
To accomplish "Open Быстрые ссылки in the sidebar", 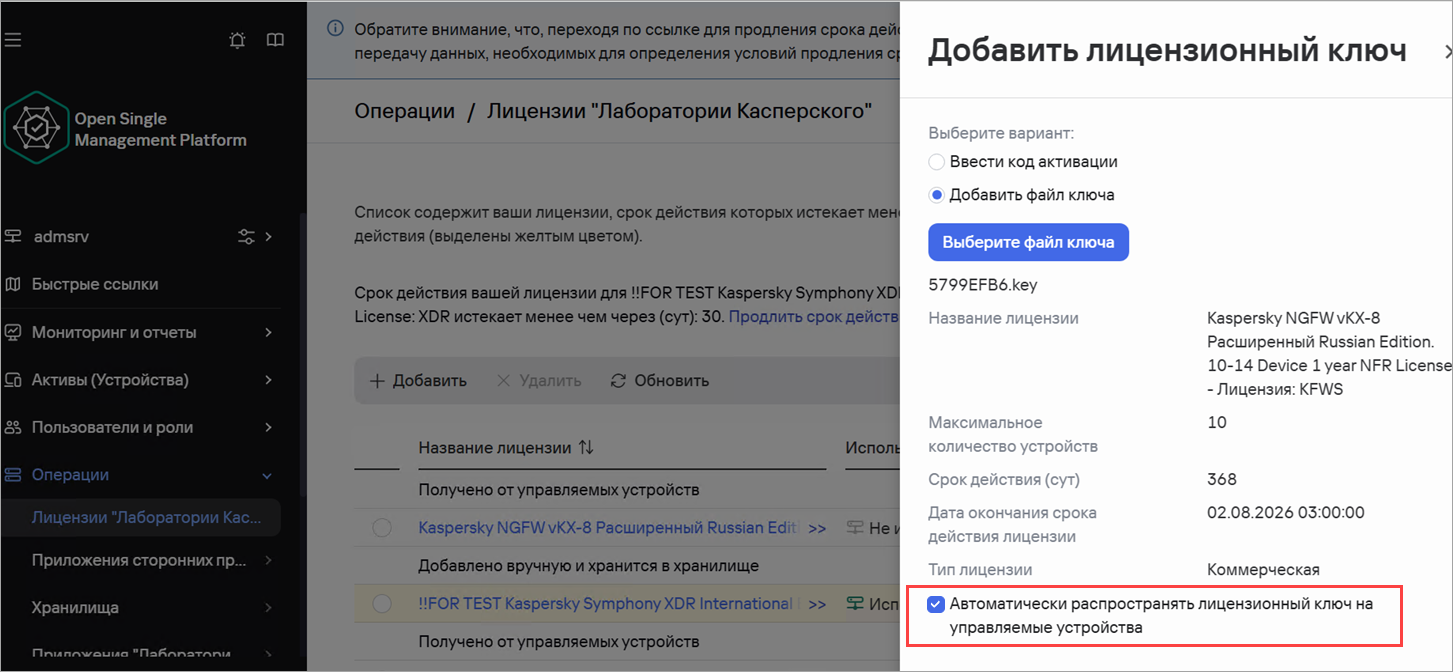I will click(x=95, y=284).
